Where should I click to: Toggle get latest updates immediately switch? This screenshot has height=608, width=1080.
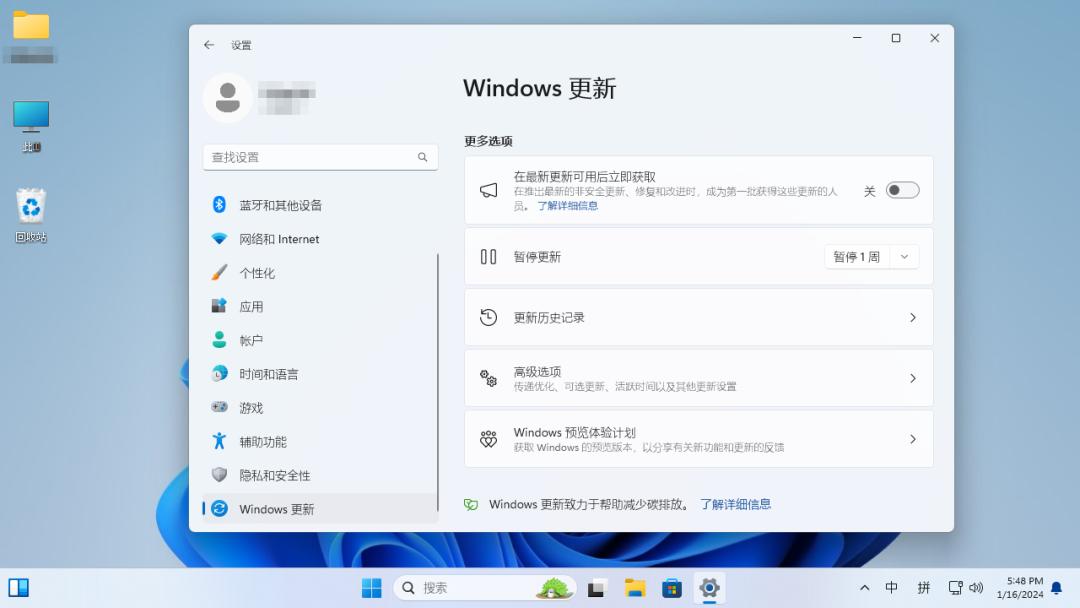pos(902,191)
